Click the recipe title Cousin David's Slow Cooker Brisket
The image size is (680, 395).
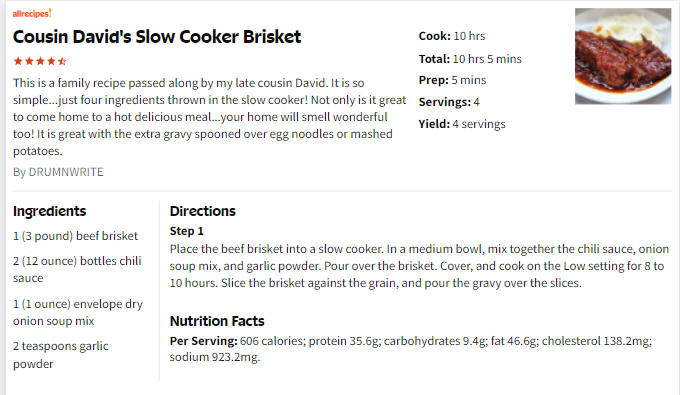(x=157, y=37)
